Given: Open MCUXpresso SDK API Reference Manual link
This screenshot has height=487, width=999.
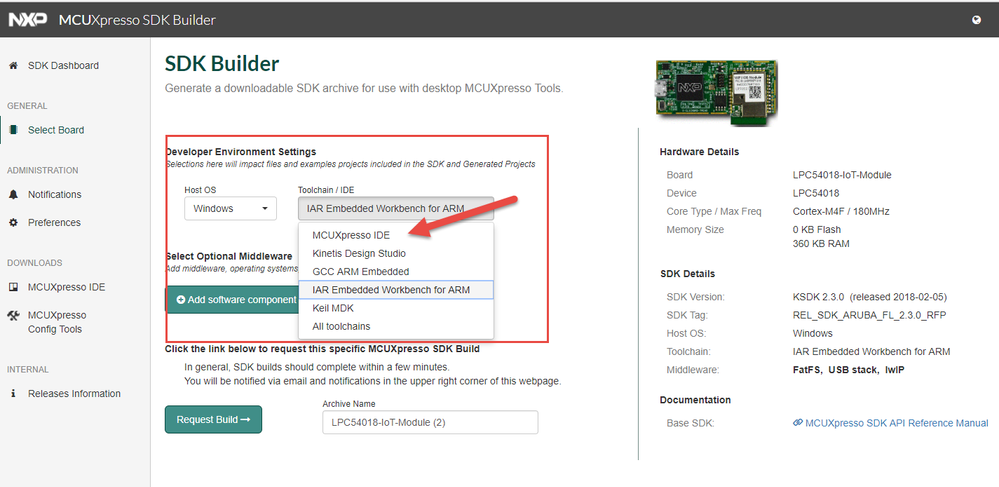Looking at the screenshot, I should pos(896,423).
